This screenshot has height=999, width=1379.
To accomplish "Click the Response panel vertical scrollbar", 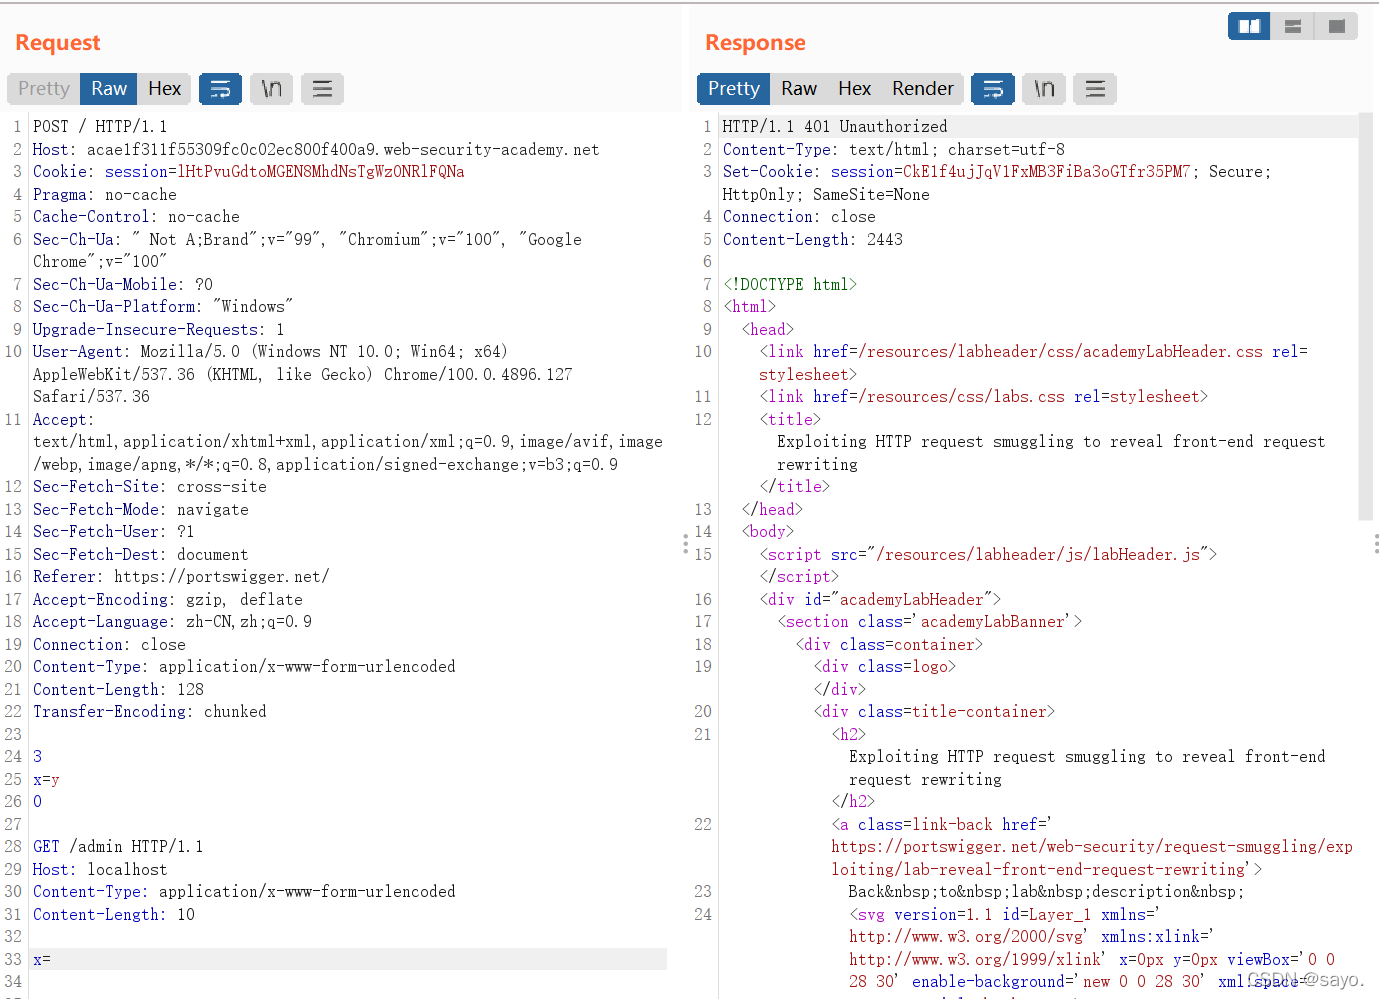I will [1366, 318].
